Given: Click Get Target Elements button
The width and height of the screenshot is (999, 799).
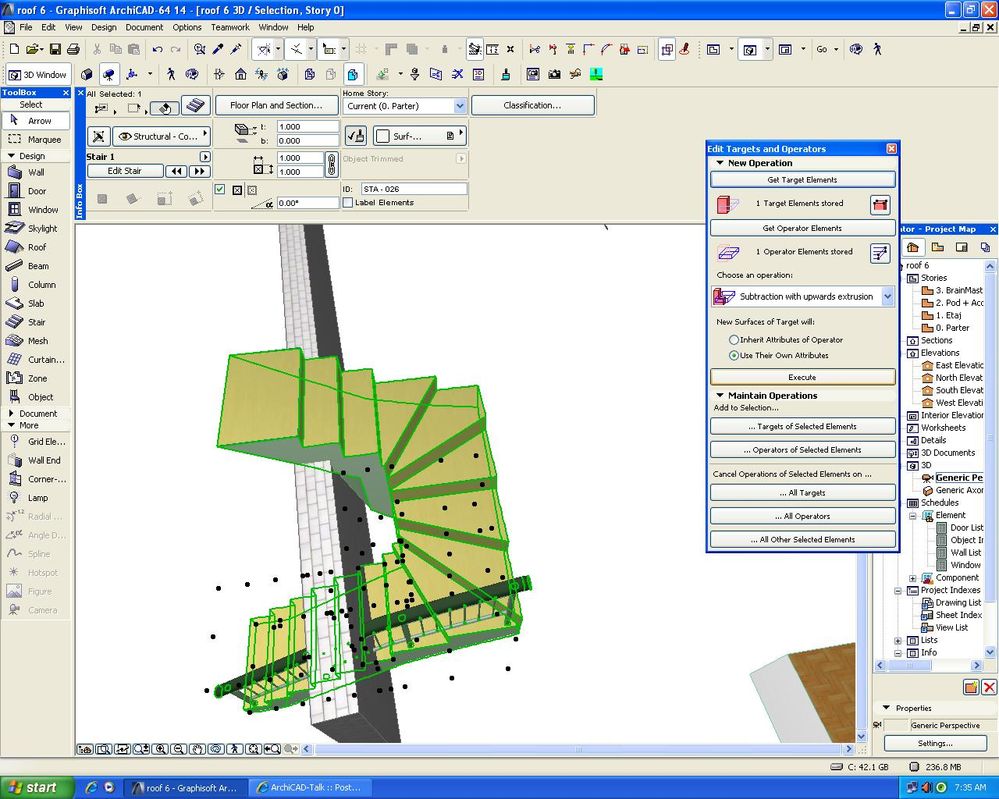Looking at the screenshot, I should 802,180.
